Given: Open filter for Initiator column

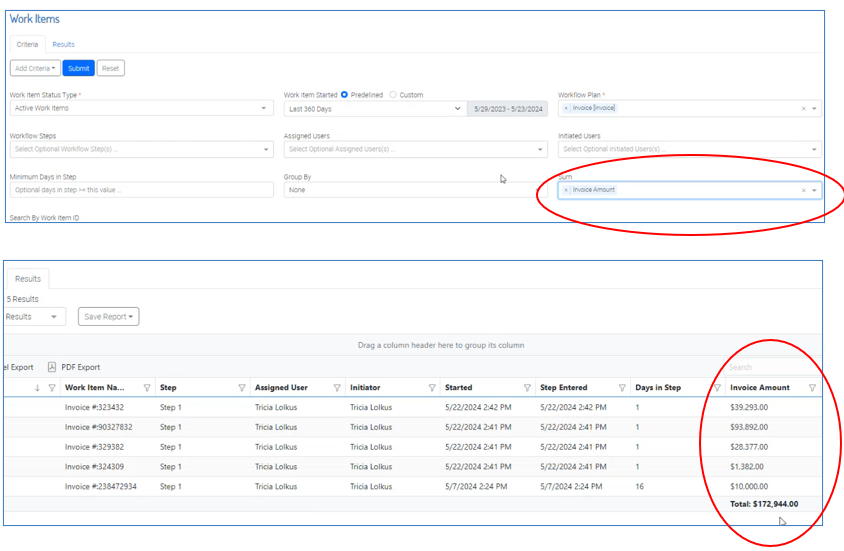Looking at the screenshot, I should (432, 387).
